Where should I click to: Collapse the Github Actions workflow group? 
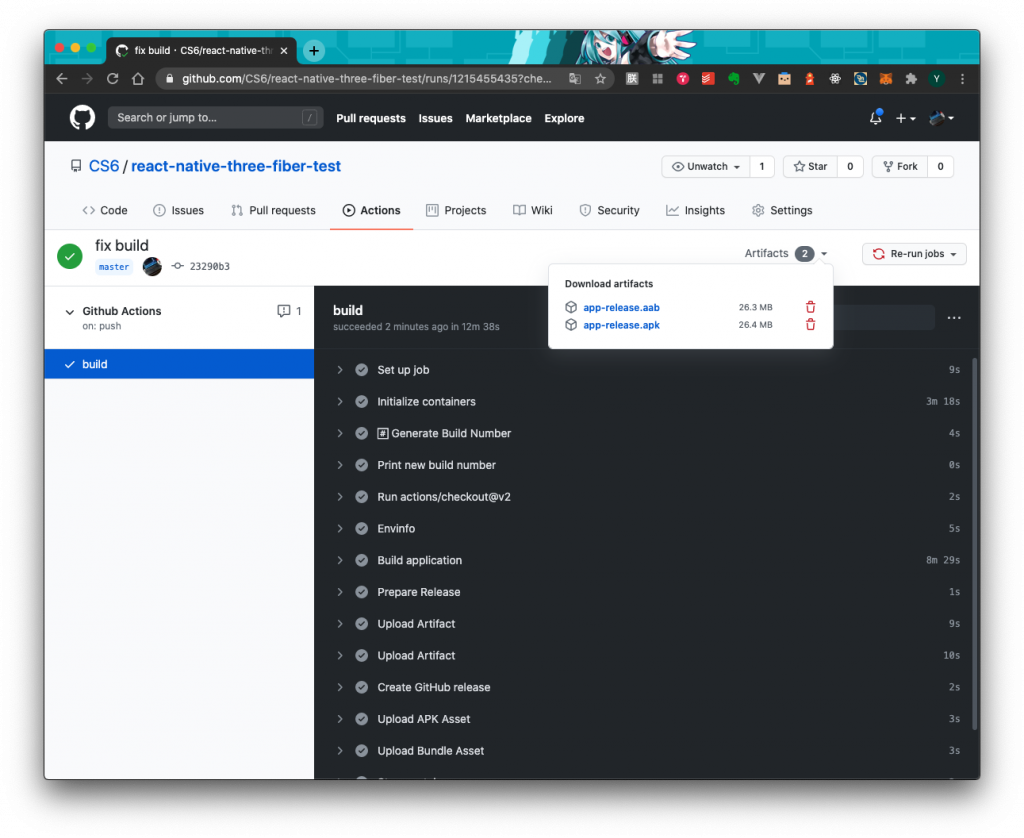pyautogui.click(x=70, y=312)
